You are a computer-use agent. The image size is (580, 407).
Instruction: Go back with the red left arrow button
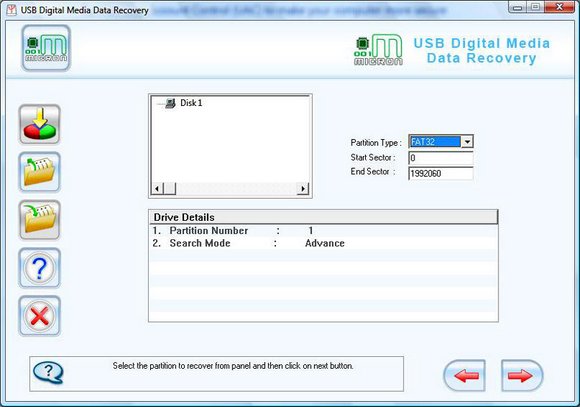coord(465,376)
